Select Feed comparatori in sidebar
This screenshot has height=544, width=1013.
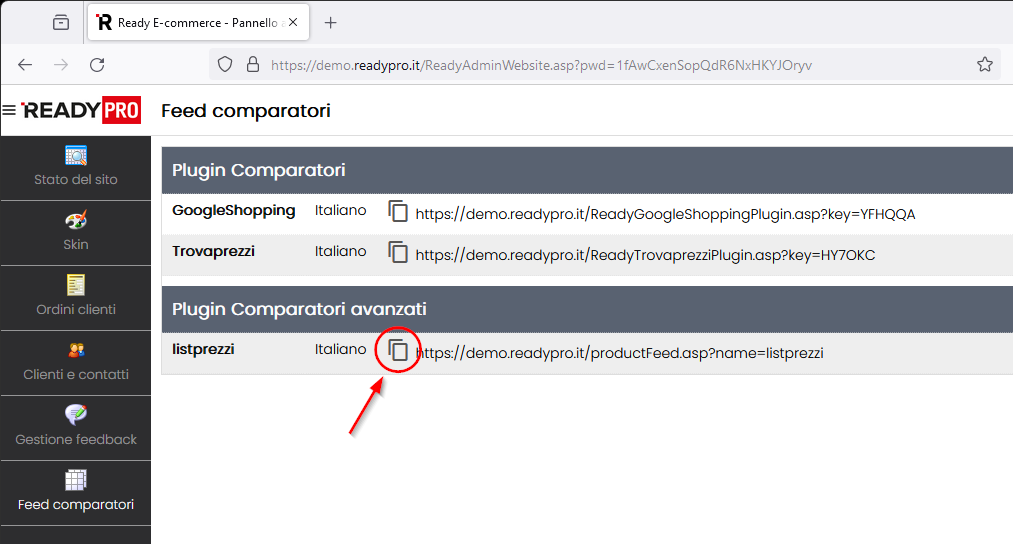[x=76, y=493]
